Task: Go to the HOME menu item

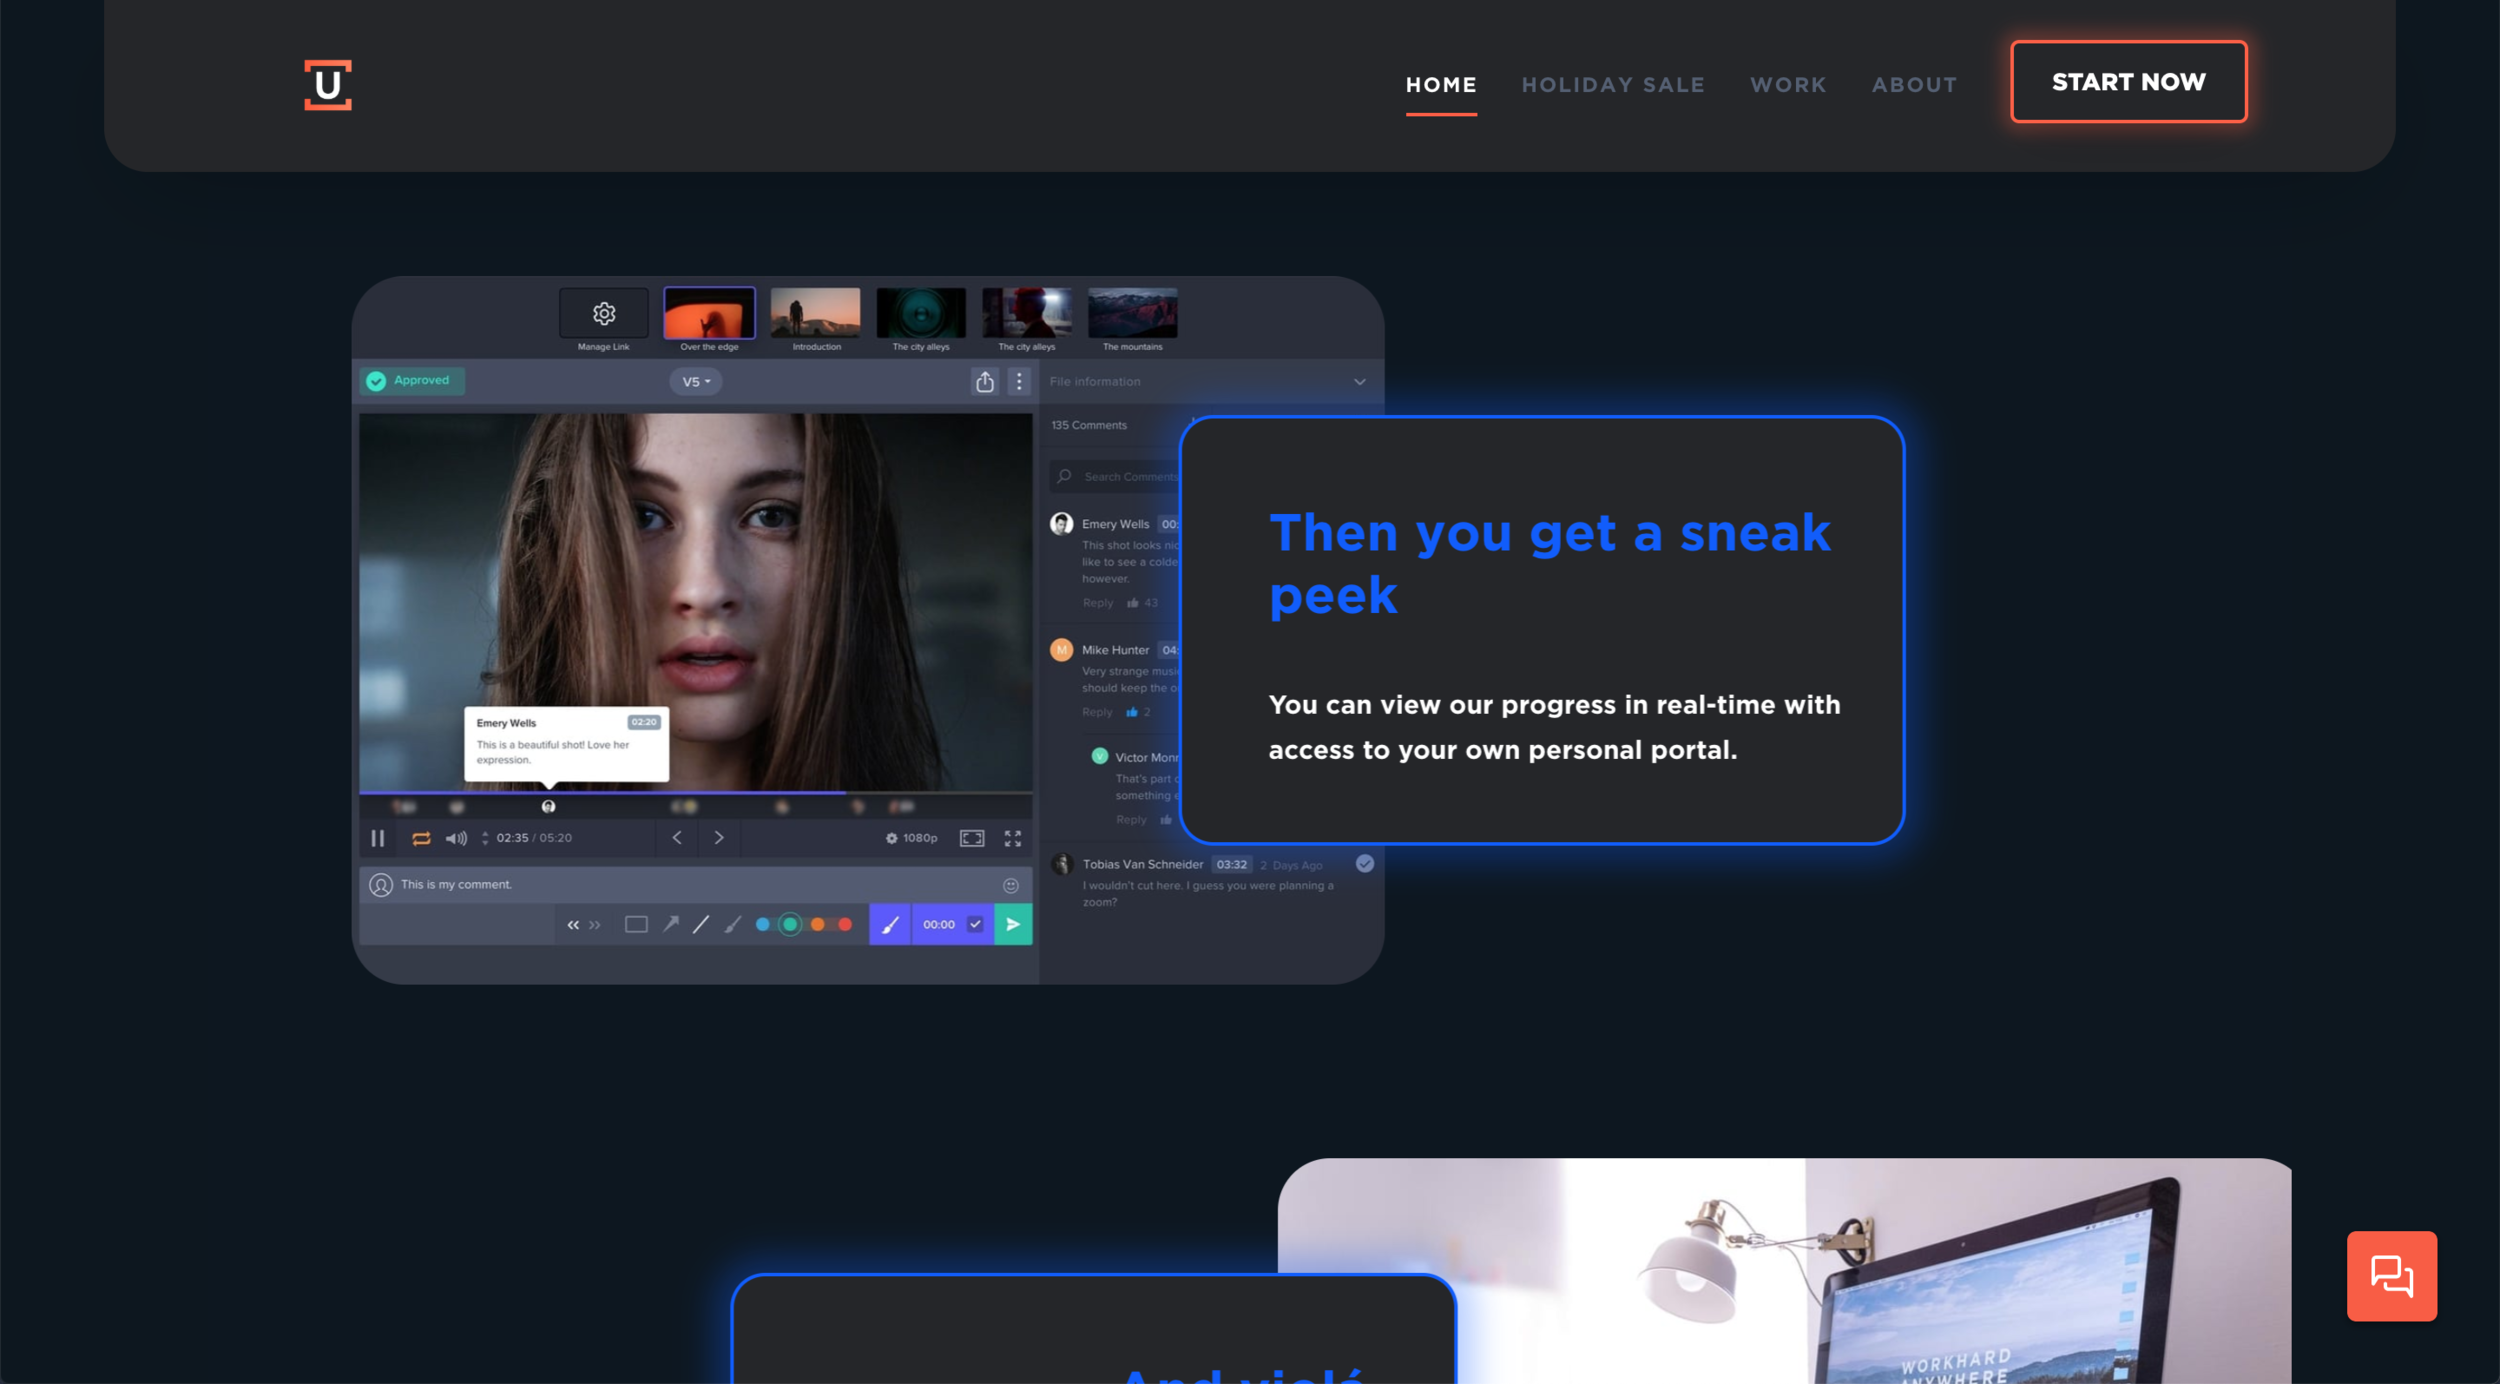Action: click(1441, 85)
